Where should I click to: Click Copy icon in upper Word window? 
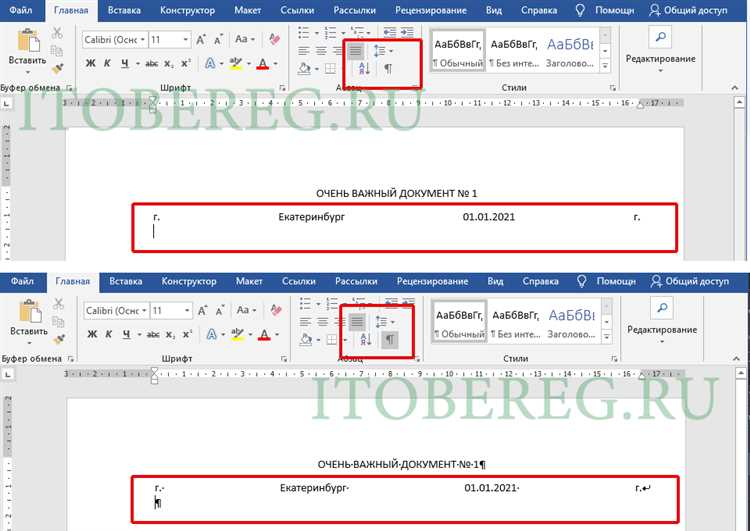click(x=57, y=50)
